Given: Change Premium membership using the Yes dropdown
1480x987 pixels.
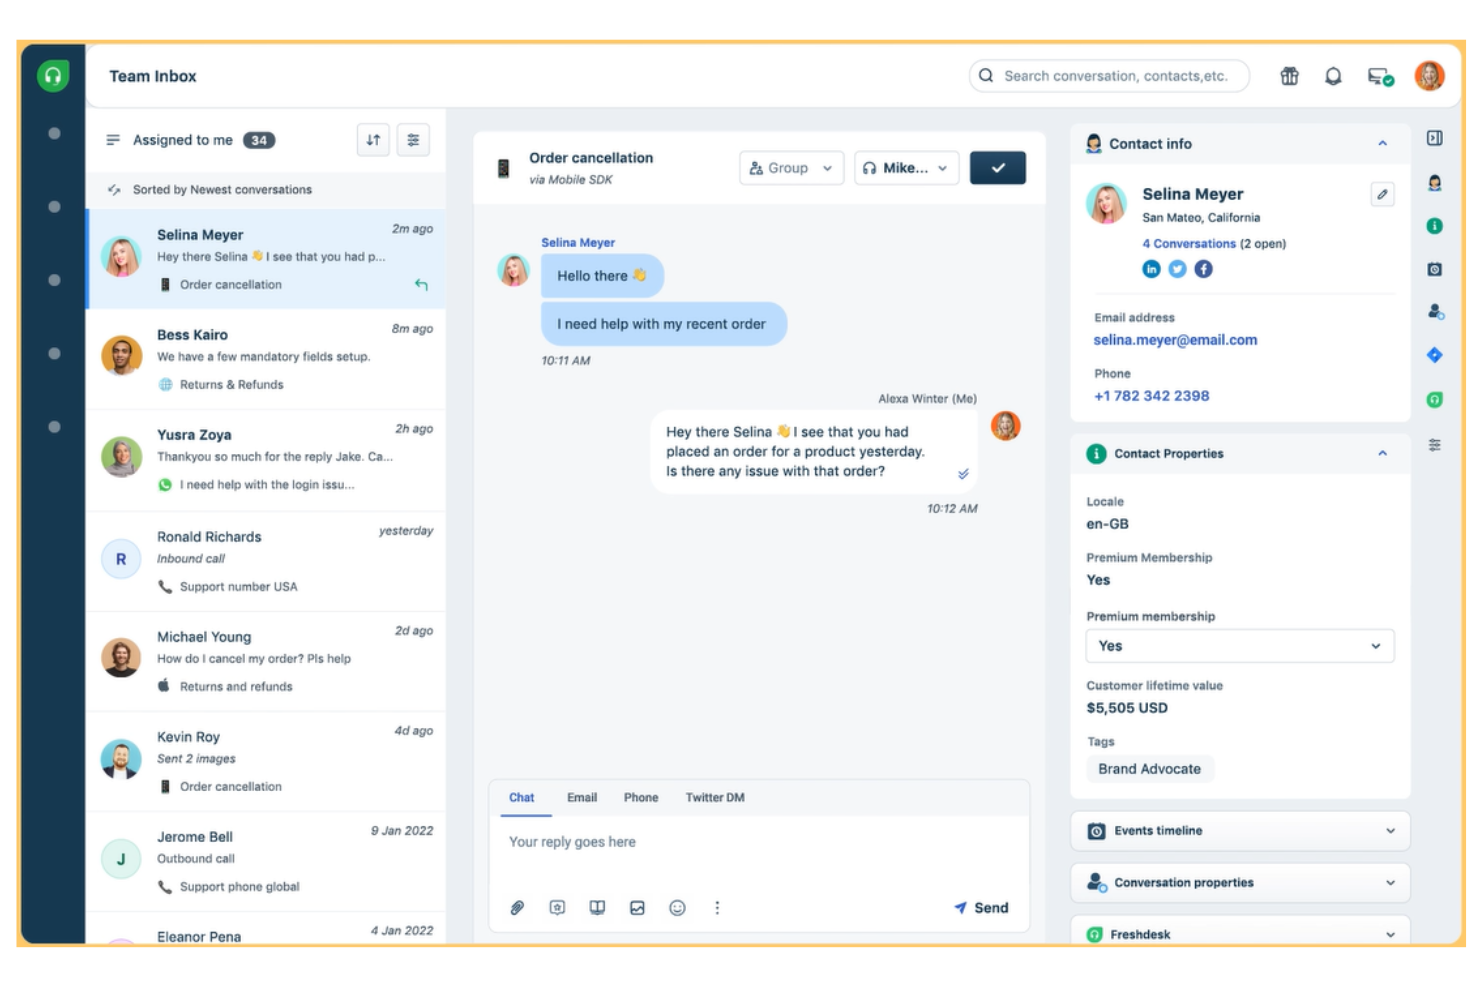Looking at the screenshot, I should pyautogui.click(x=1239, y=645).
